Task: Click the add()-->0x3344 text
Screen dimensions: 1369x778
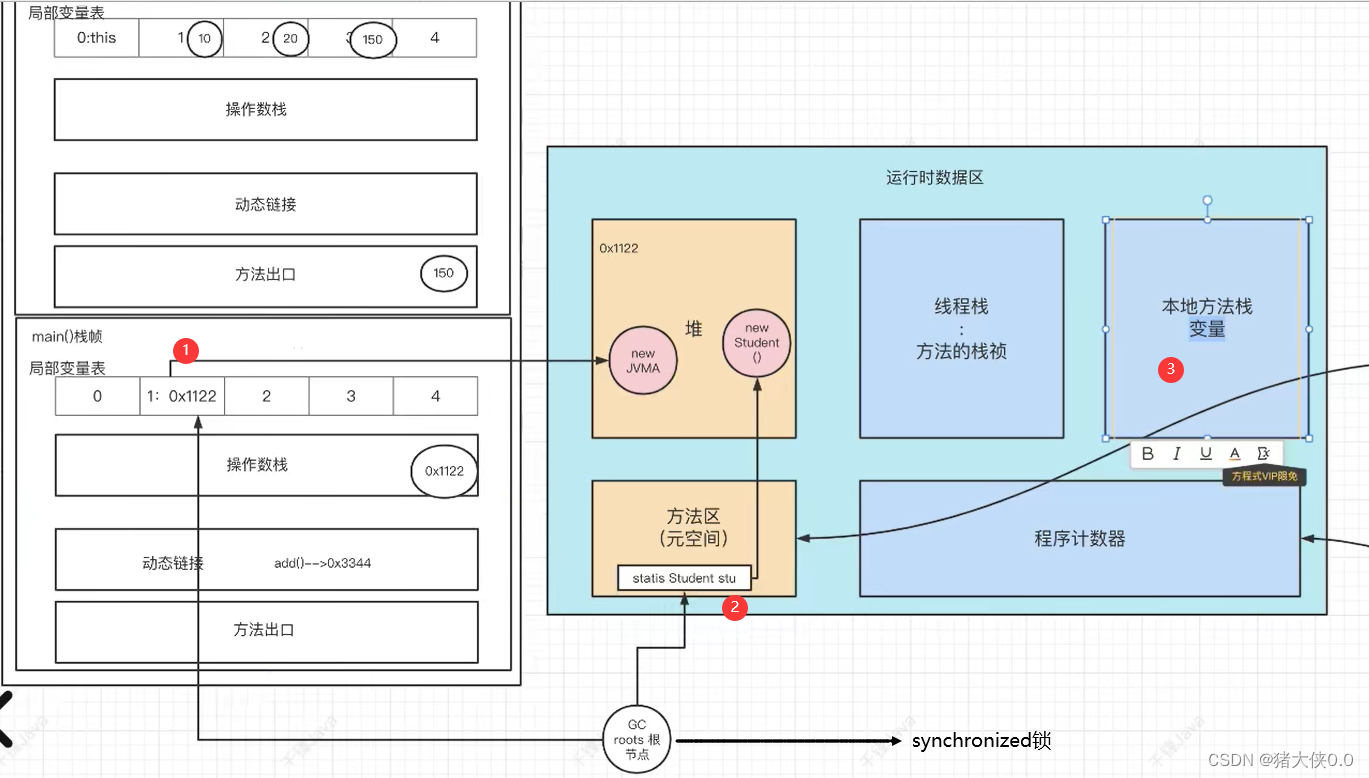Action: (x=323, y=563)
